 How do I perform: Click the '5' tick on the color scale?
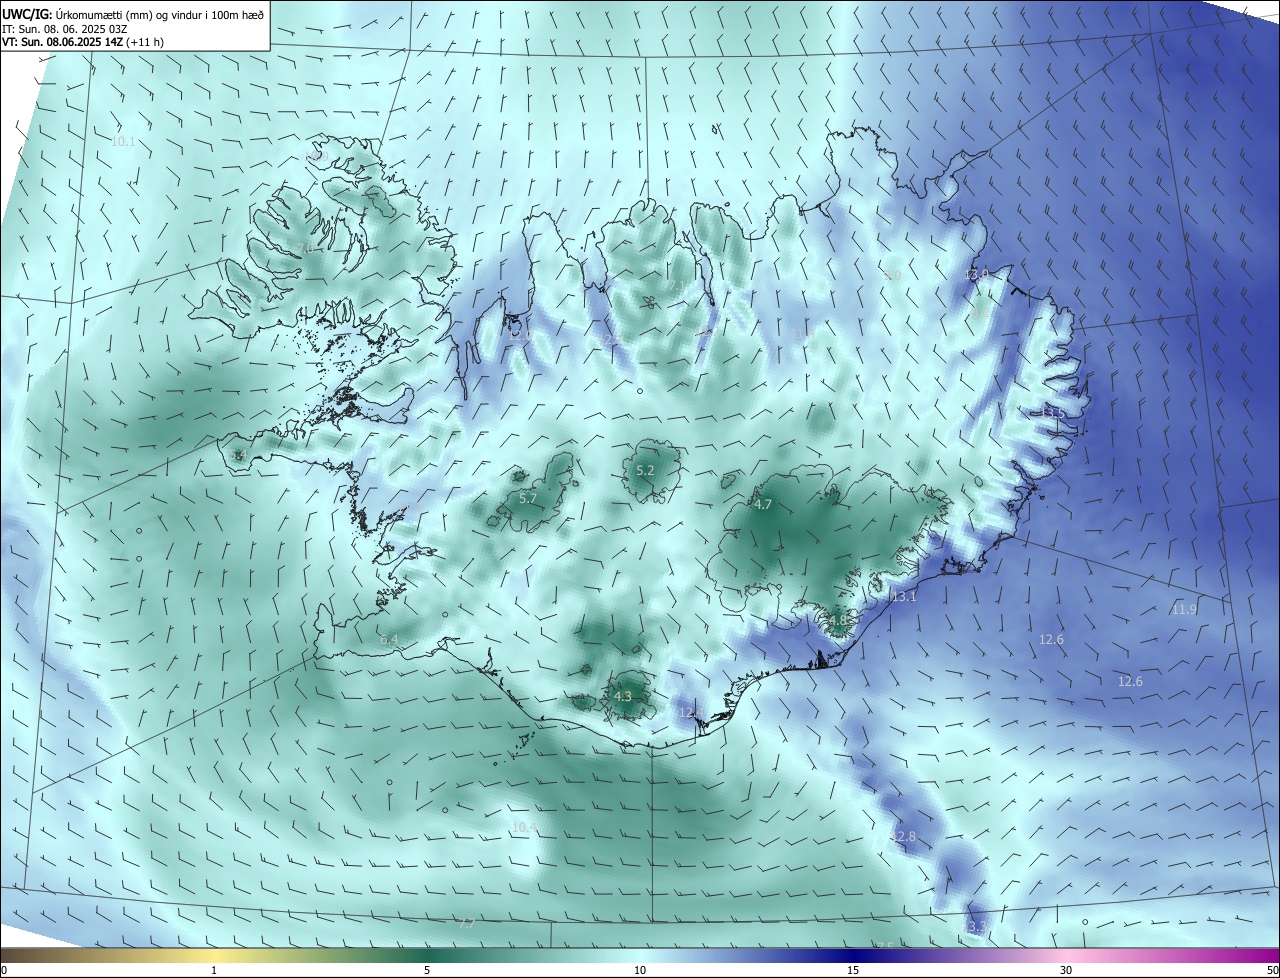click(x=427, y=970)
